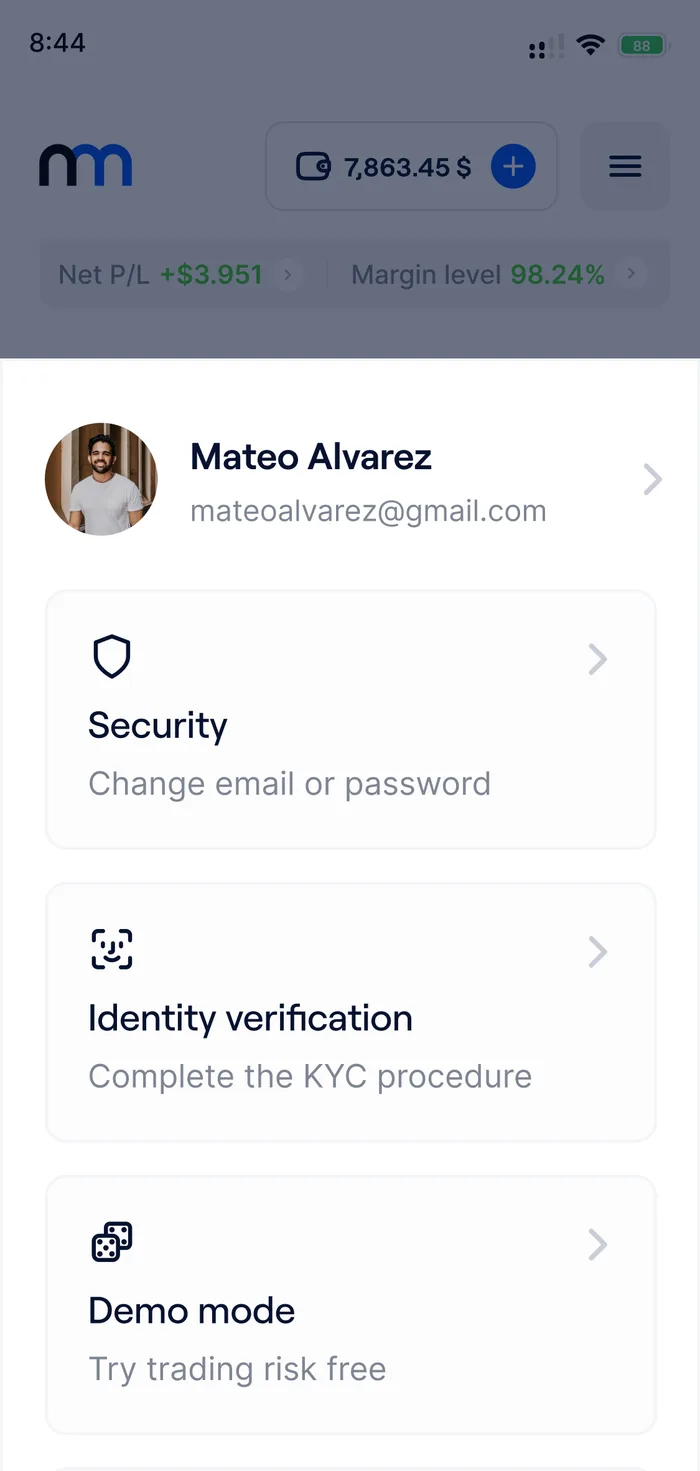Image resolution: width=700 pixels, height=1471 pixels.
Task: Tap the app logo at top left
Action: (x=86, y=165)
